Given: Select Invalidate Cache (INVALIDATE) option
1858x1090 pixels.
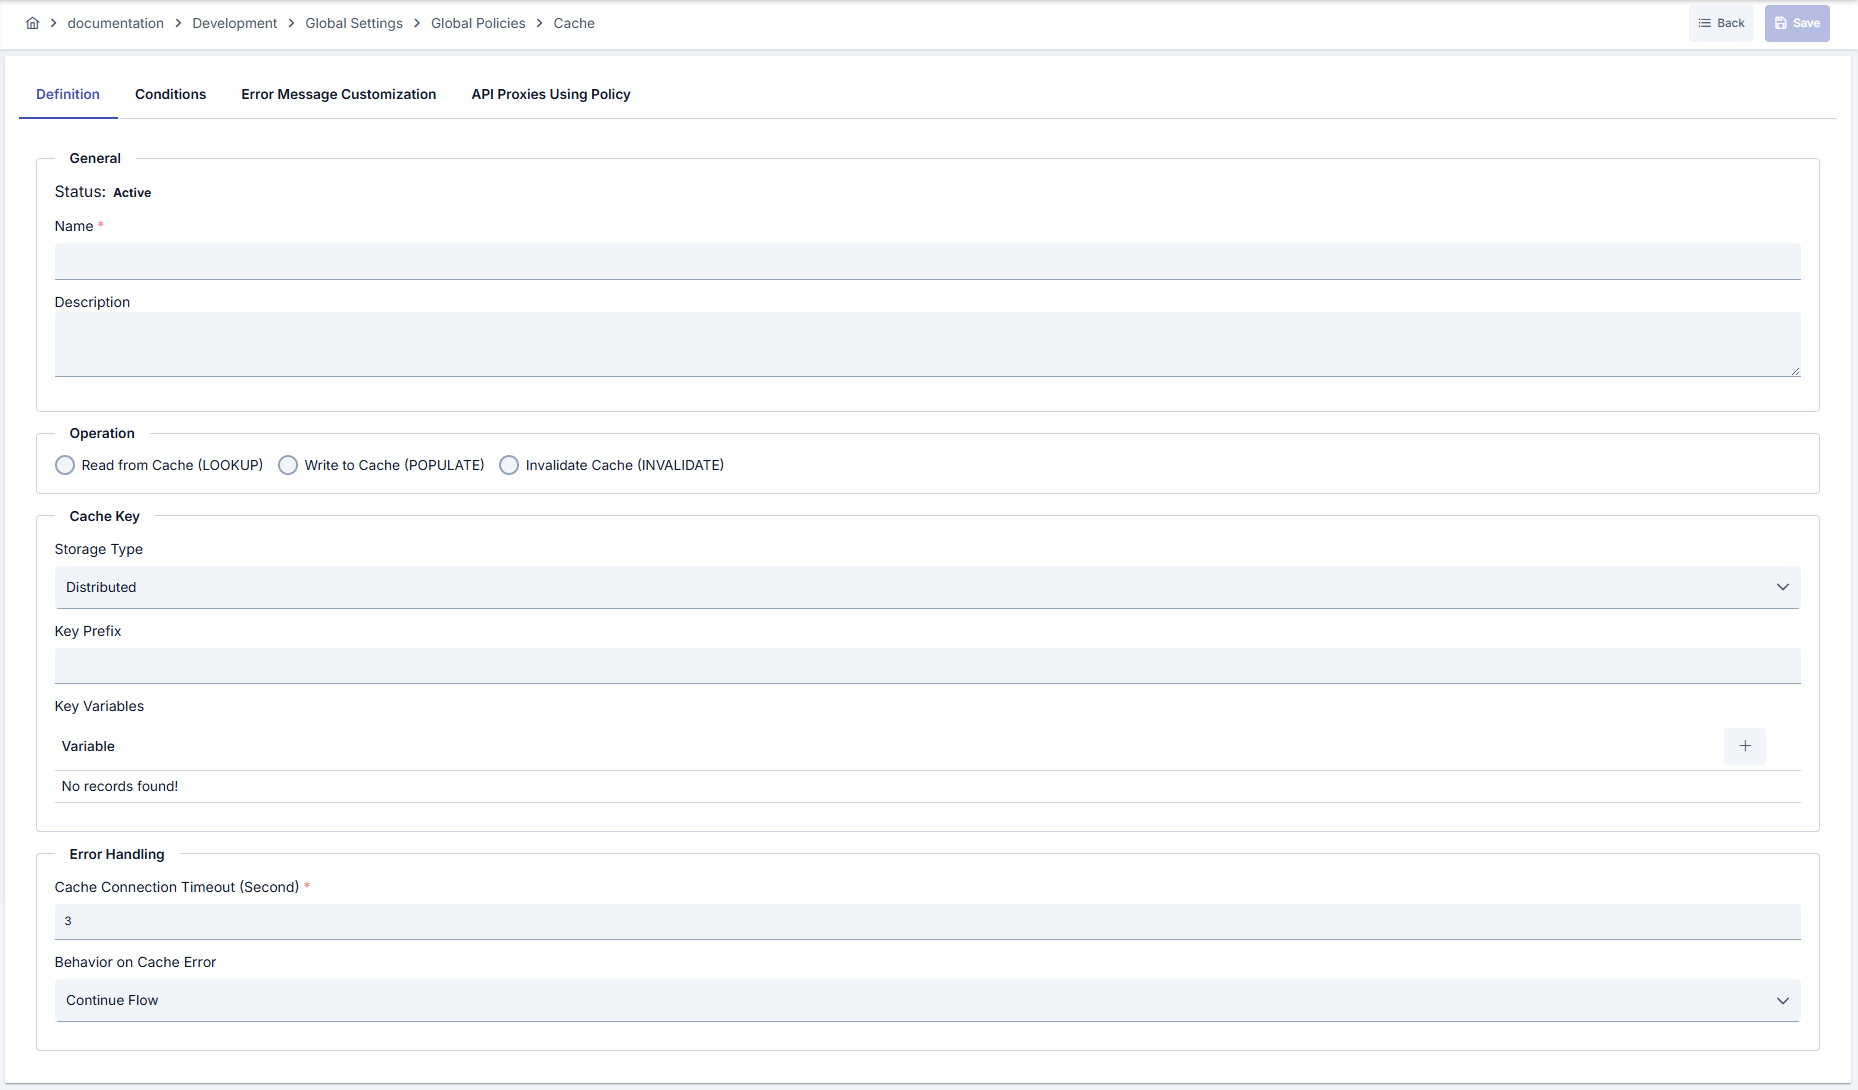Looking at the screenshot, I should (509, 465).
